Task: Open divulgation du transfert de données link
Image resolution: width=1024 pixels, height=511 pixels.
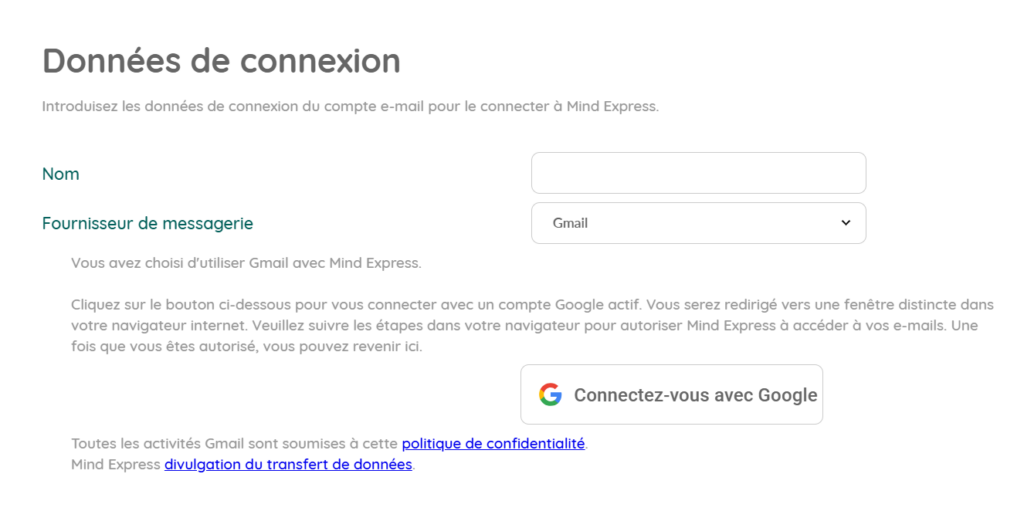Action: click(288, 465)
